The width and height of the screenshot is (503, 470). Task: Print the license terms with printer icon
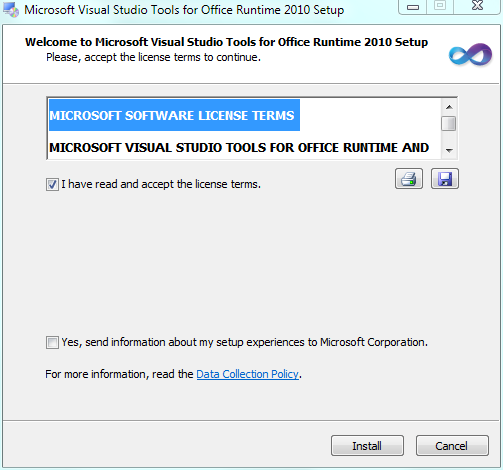[x=409, y=179]
